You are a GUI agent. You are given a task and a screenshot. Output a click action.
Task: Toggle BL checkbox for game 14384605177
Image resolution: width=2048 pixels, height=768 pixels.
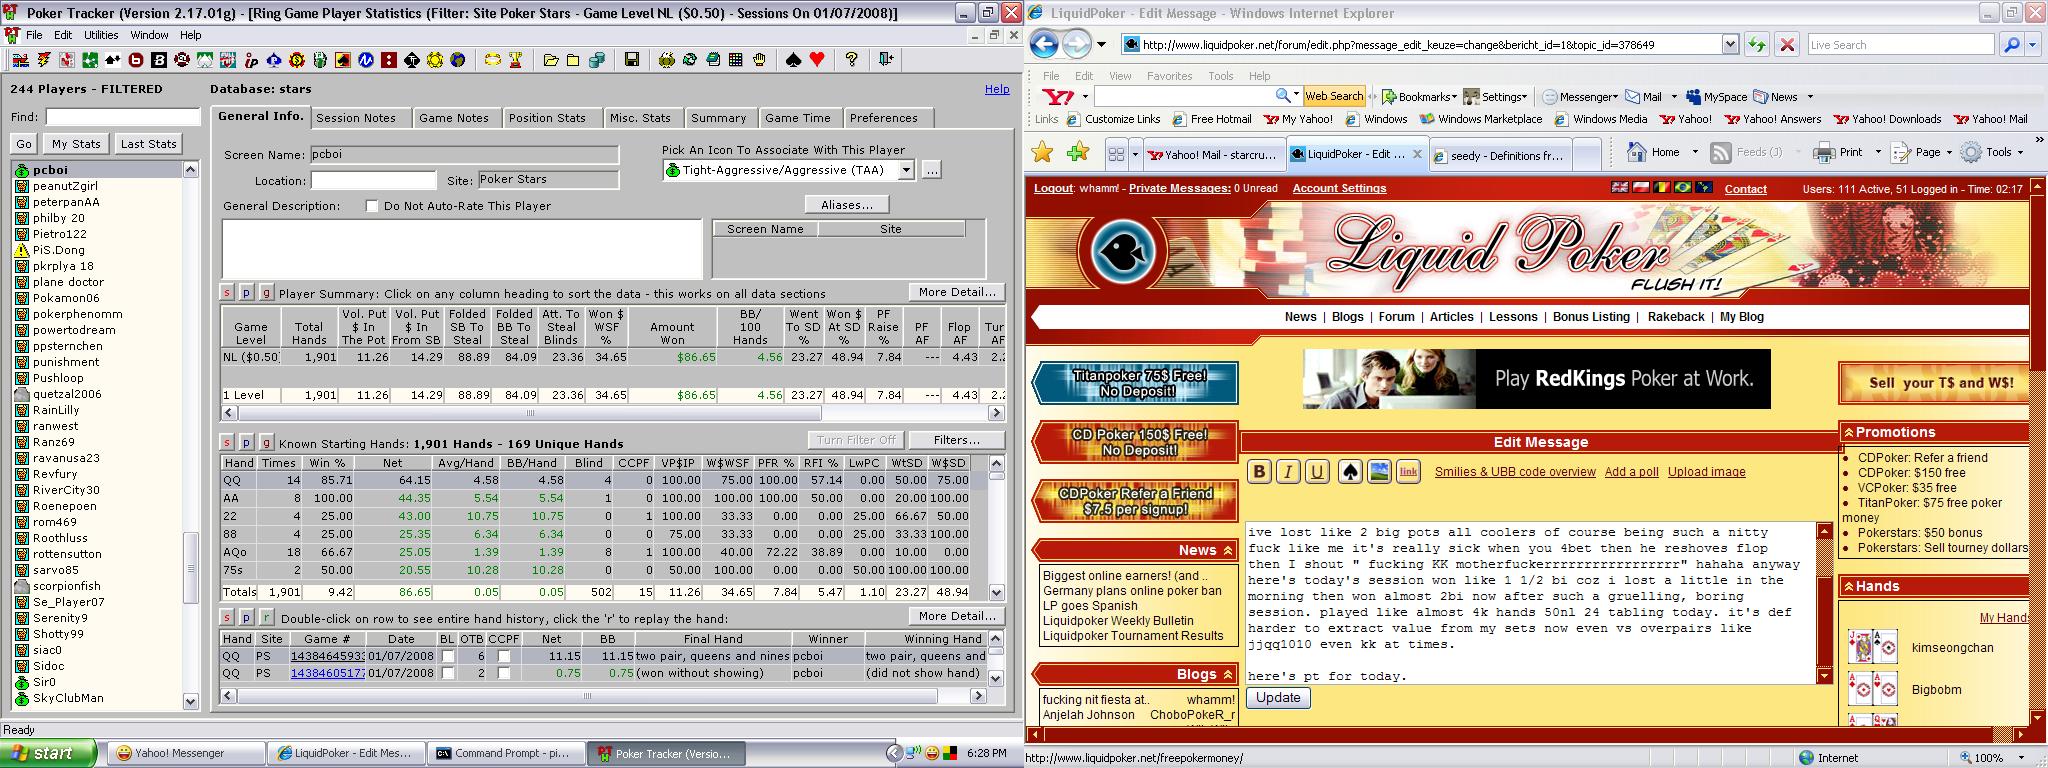(x=448, y=673)
